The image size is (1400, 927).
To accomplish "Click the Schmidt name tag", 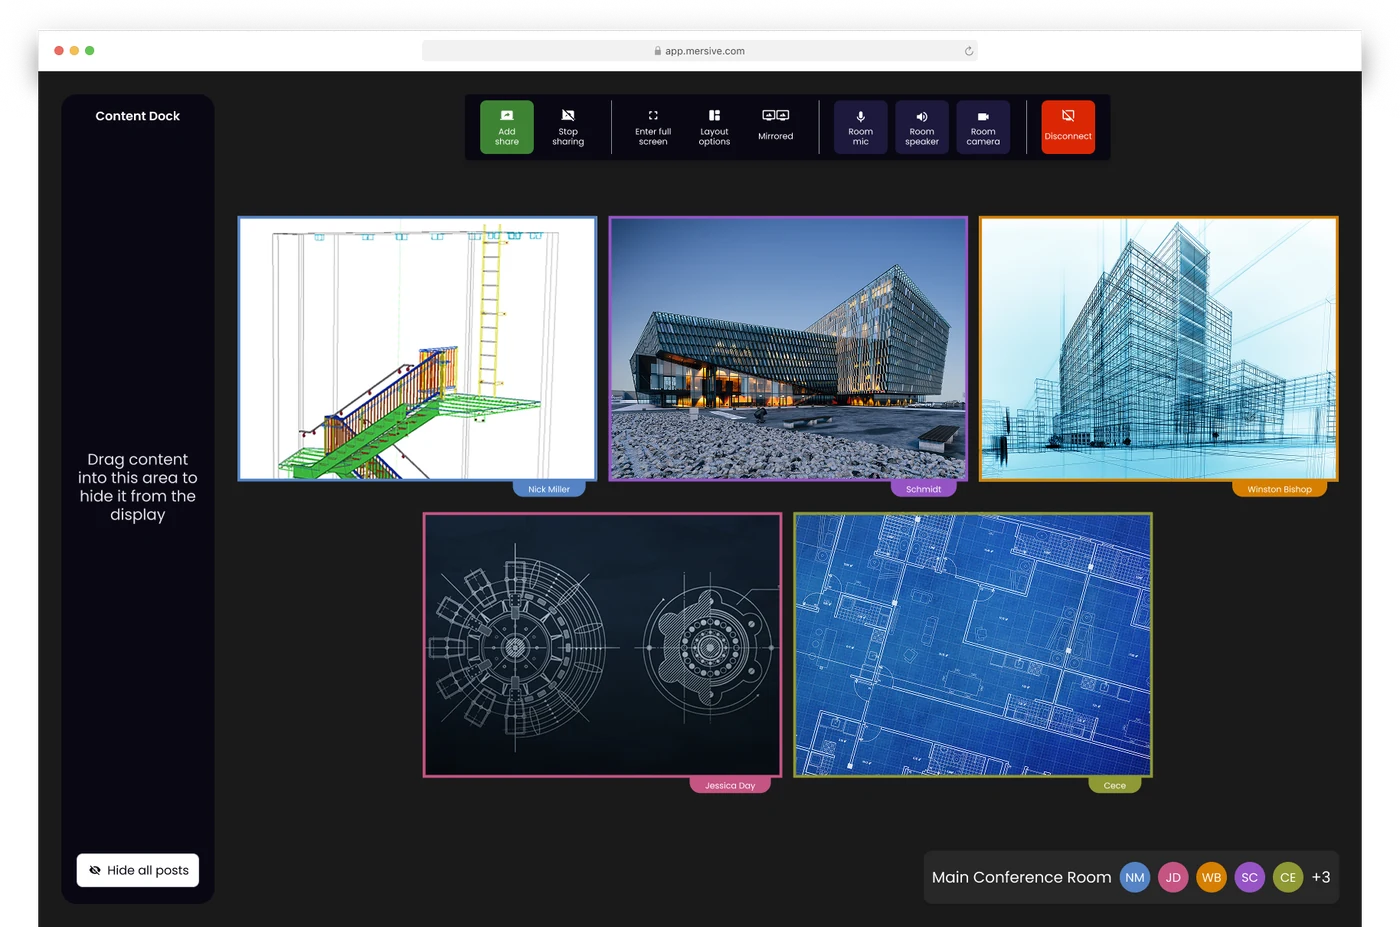I will [923, 489].
